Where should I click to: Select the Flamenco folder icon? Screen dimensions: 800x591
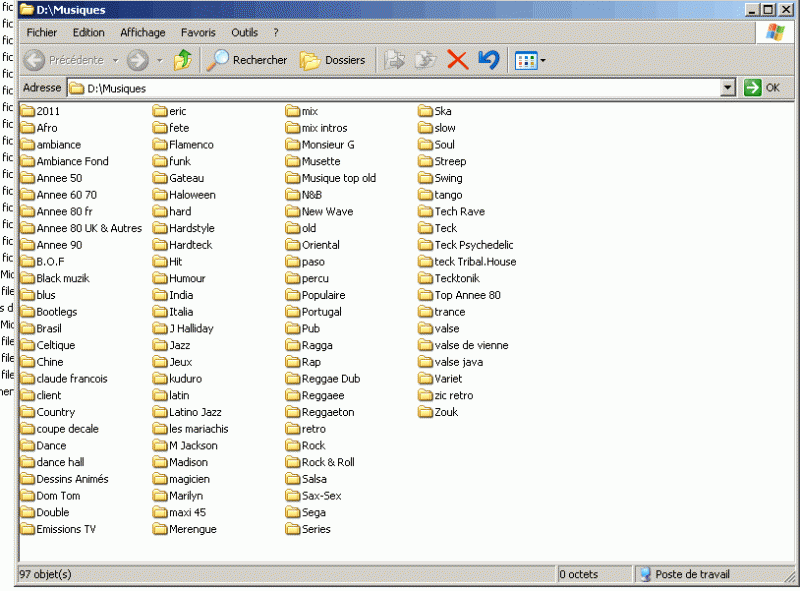coord(160,144)
